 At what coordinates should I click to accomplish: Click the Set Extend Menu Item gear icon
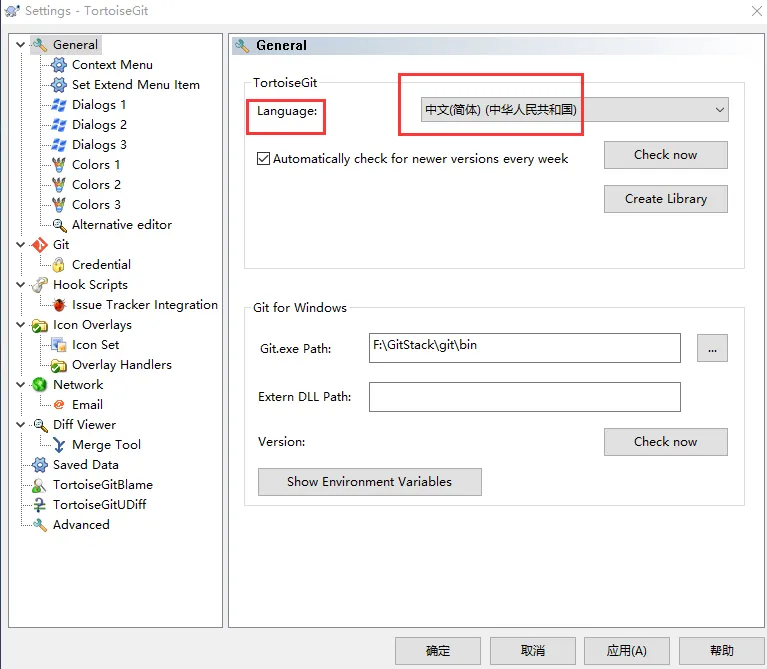[59, 85]
